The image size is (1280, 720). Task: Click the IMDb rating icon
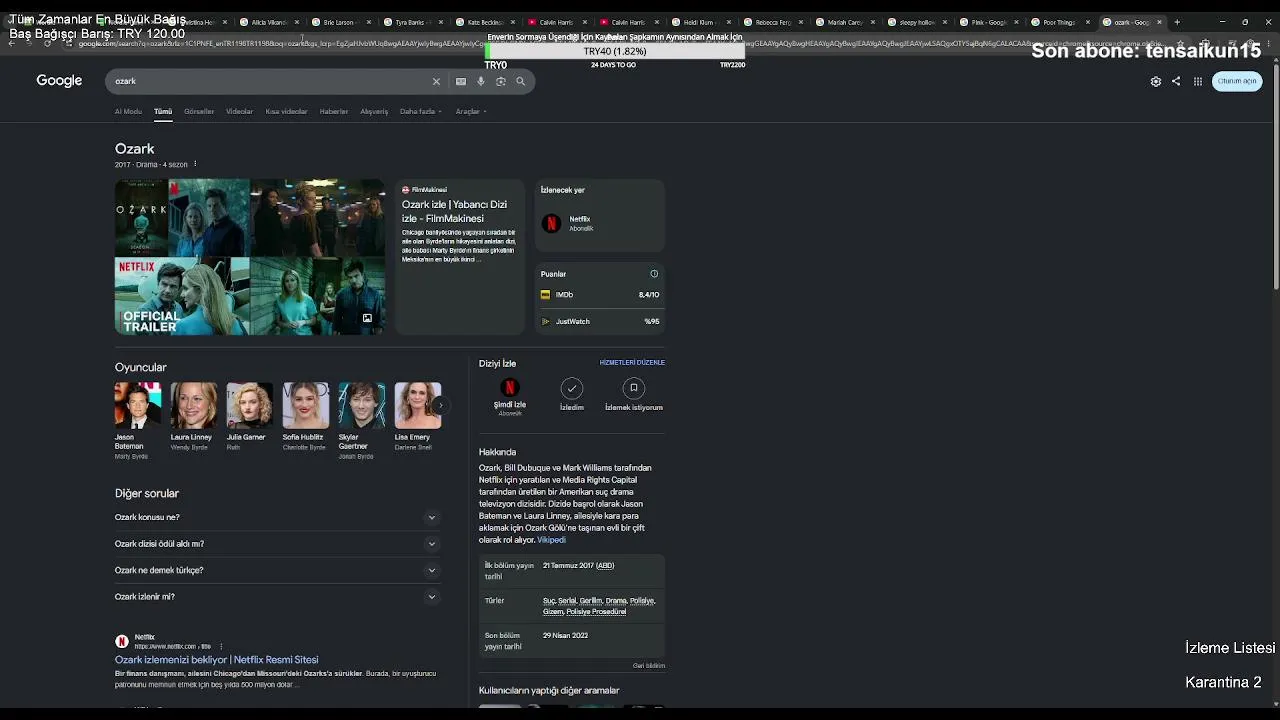point(545,295)
